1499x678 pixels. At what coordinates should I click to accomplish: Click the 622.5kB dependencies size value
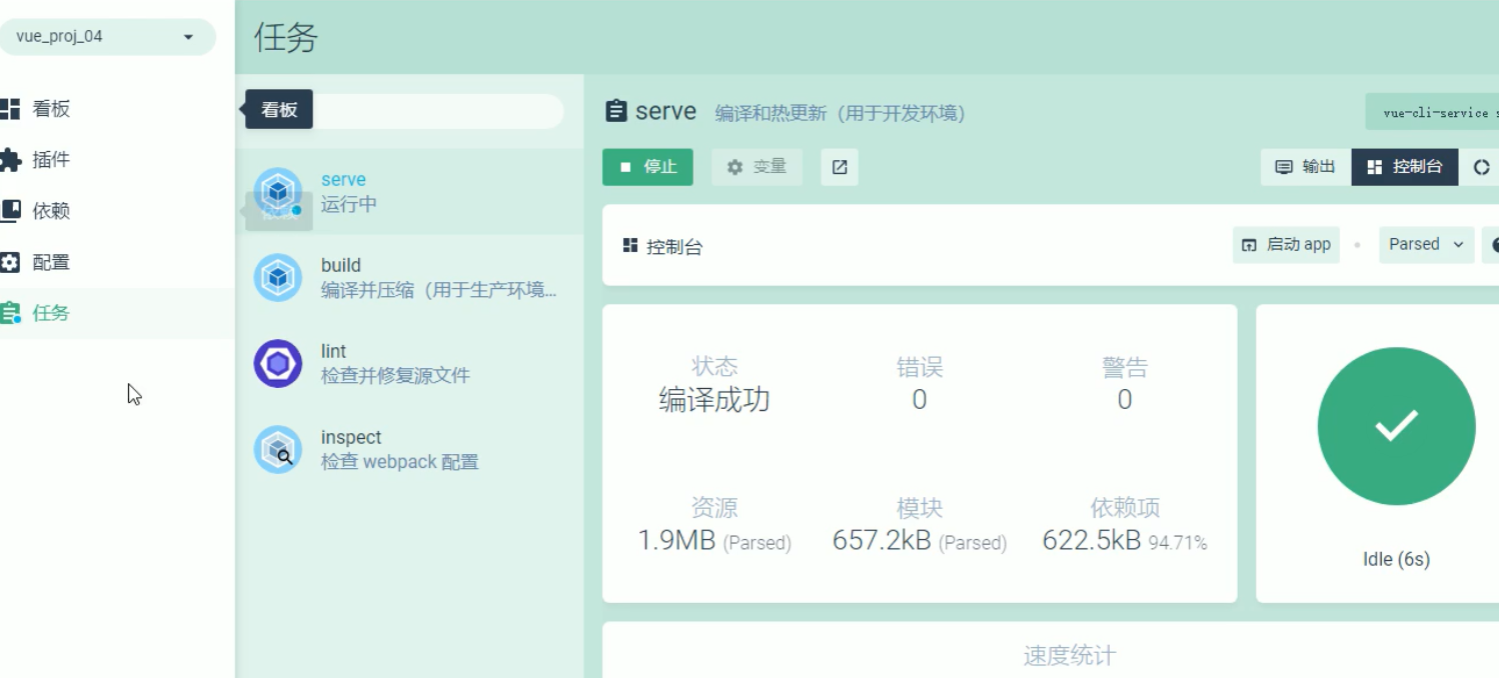pyautogui.click(x=1091, y=541)
